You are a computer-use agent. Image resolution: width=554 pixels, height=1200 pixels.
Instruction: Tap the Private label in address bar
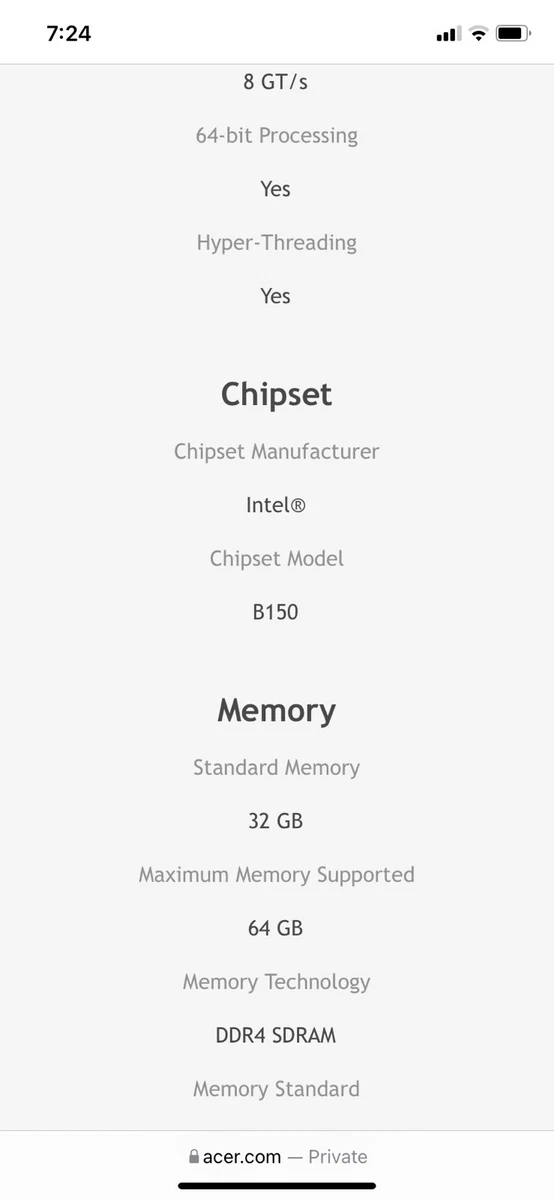(338, 1157)
